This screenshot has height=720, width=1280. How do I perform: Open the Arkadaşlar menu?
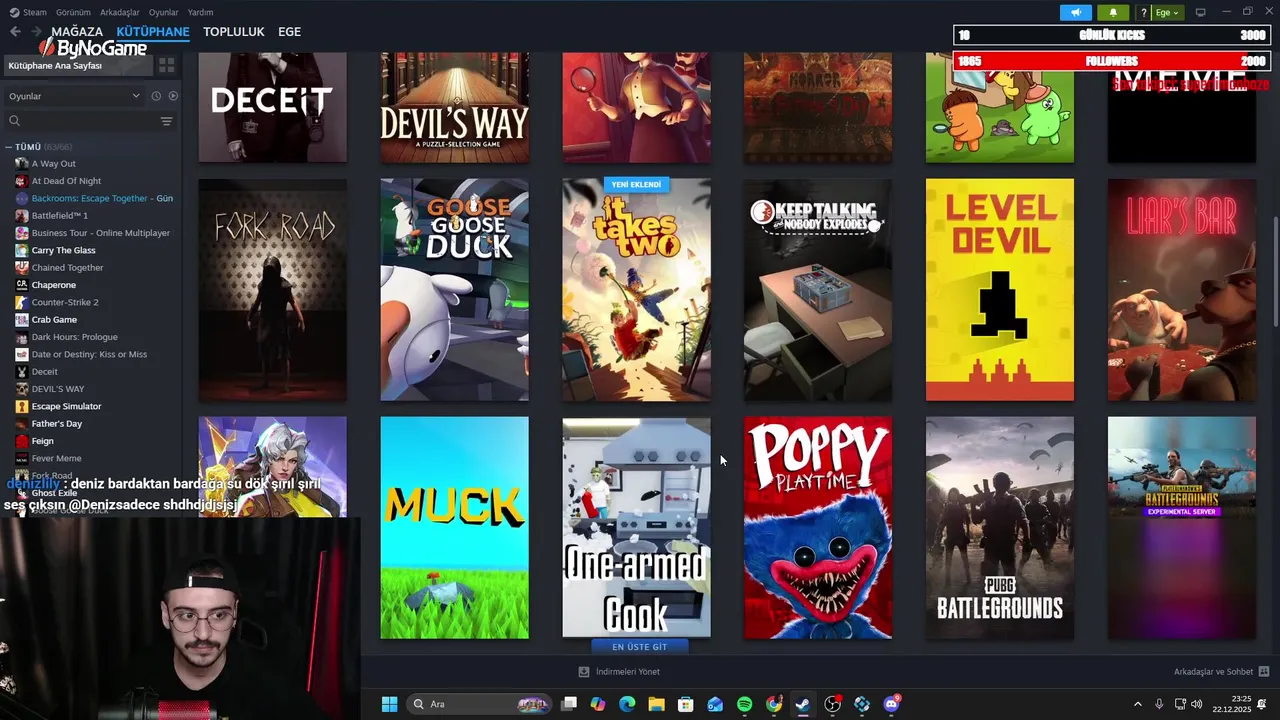coord(120,12)
